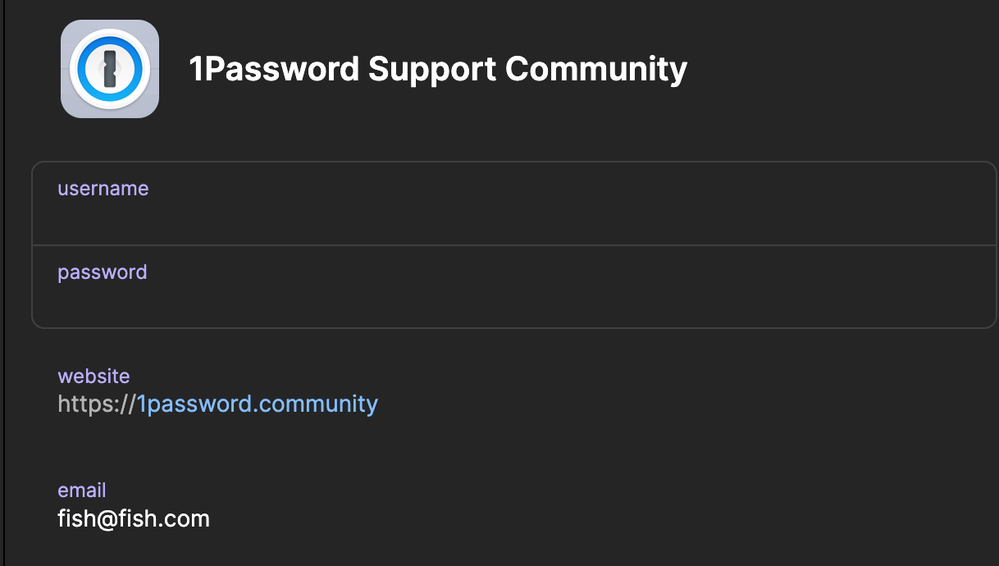Click the password field label
The height and width of the screenshot is (566, 999).
(102, 272)
